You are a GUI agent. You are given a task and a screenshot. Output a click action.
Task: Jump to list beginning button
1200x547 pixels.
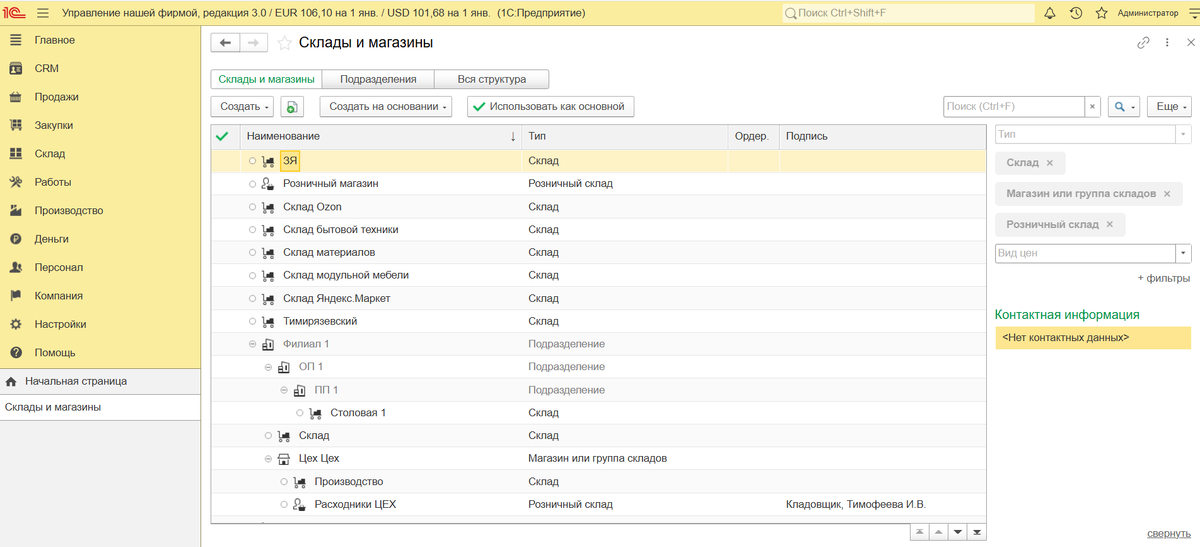(x=920, y=532)
